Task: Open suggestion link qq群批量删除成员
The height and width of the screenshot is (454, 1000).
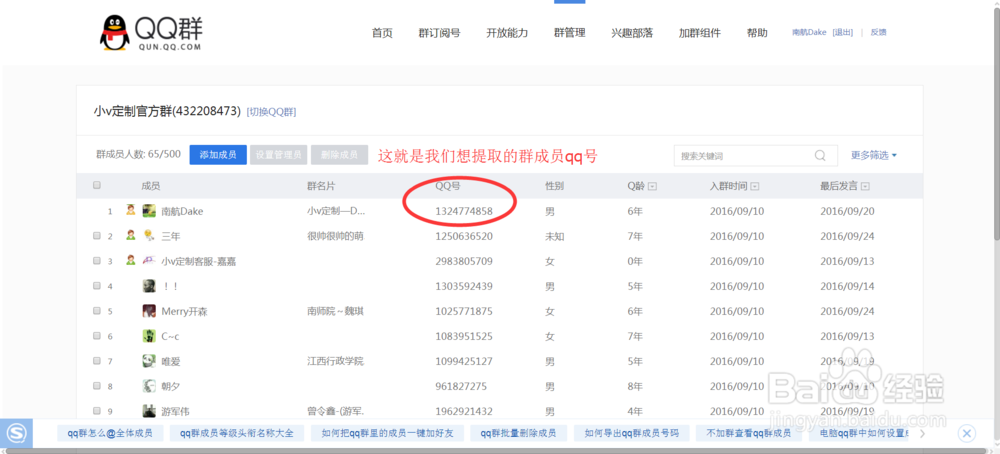Action: pyautogui.click(x=518, y=434)
